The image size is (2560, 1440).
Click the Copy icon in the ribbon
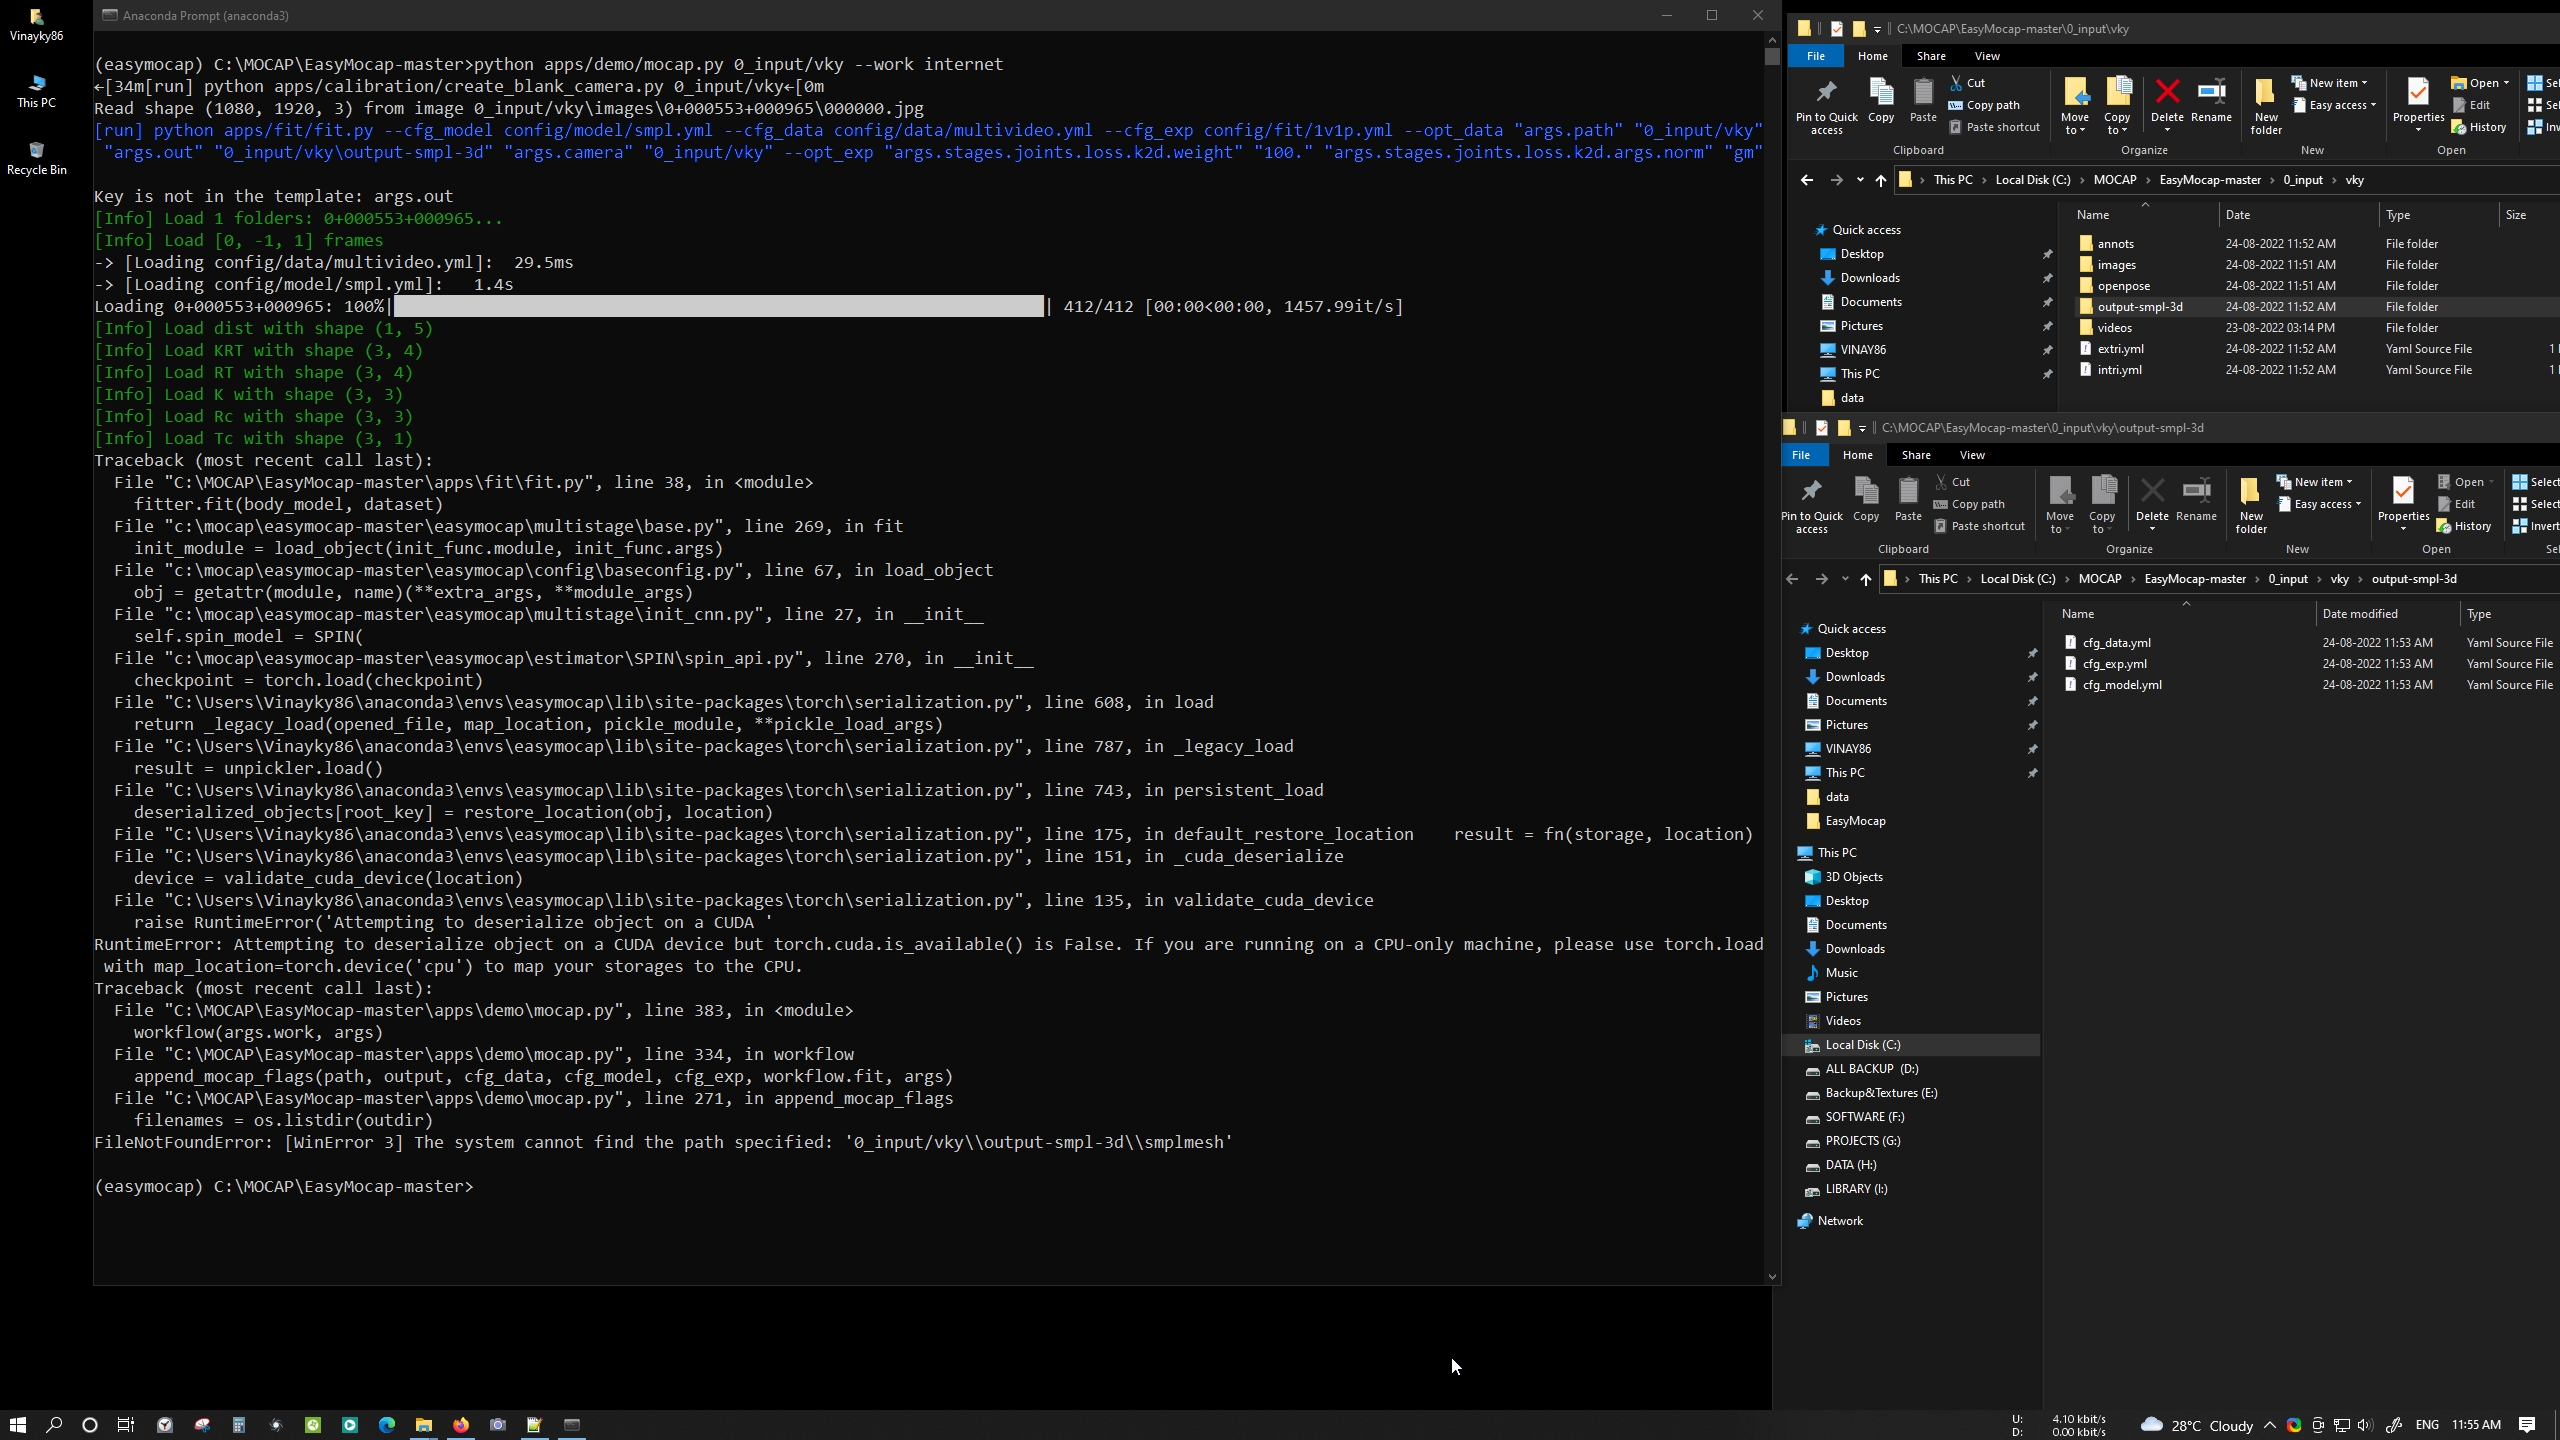[x=1881, y=100]
